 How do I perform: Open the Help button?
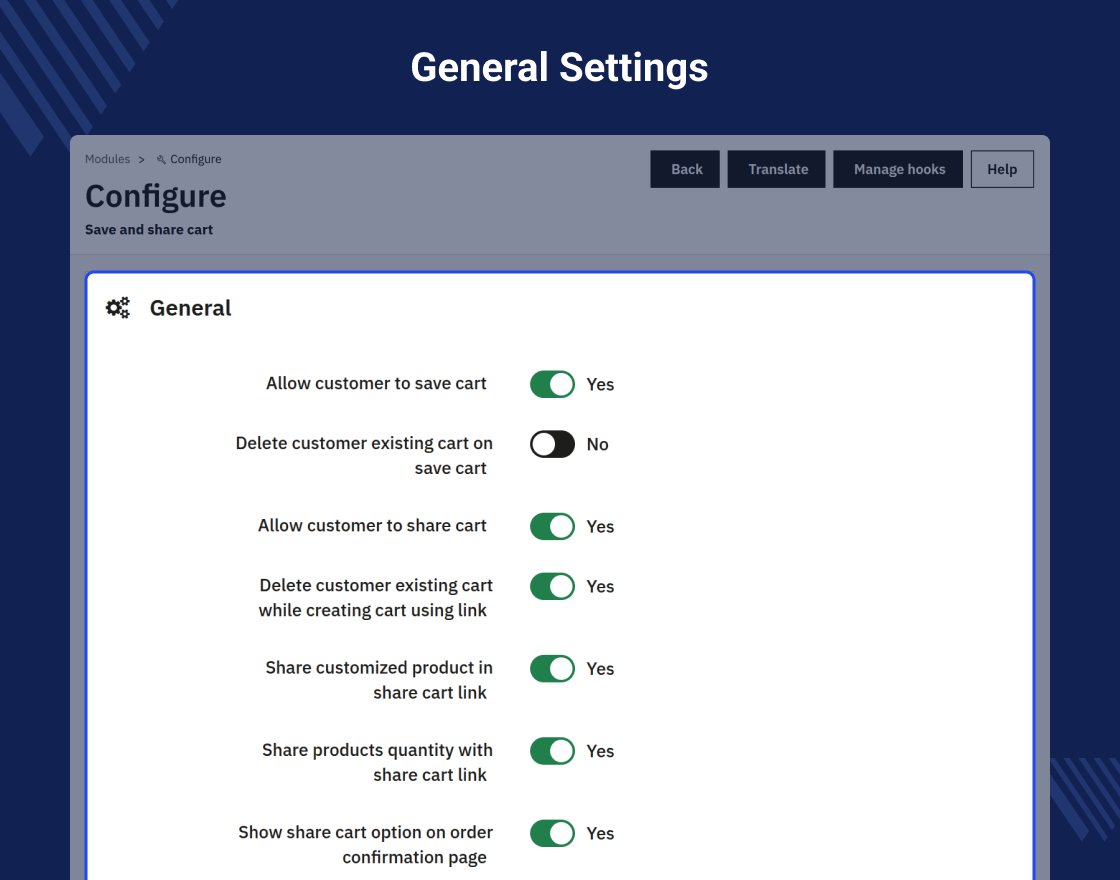(1002, 169)
